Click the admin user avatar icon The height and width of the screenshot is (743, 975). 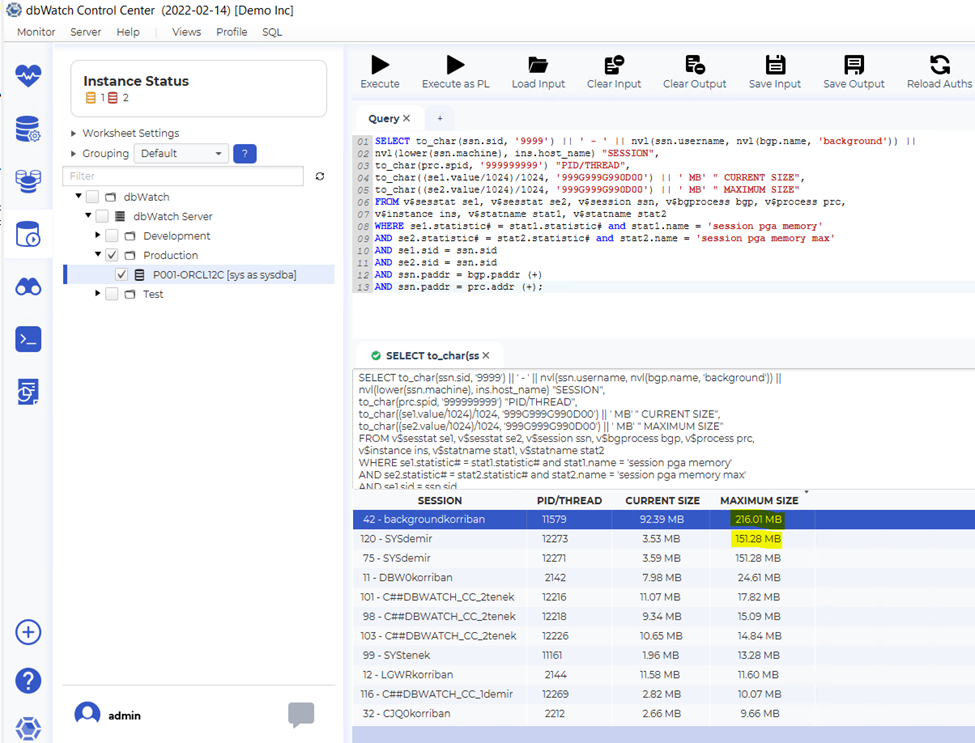pos(87,714)
